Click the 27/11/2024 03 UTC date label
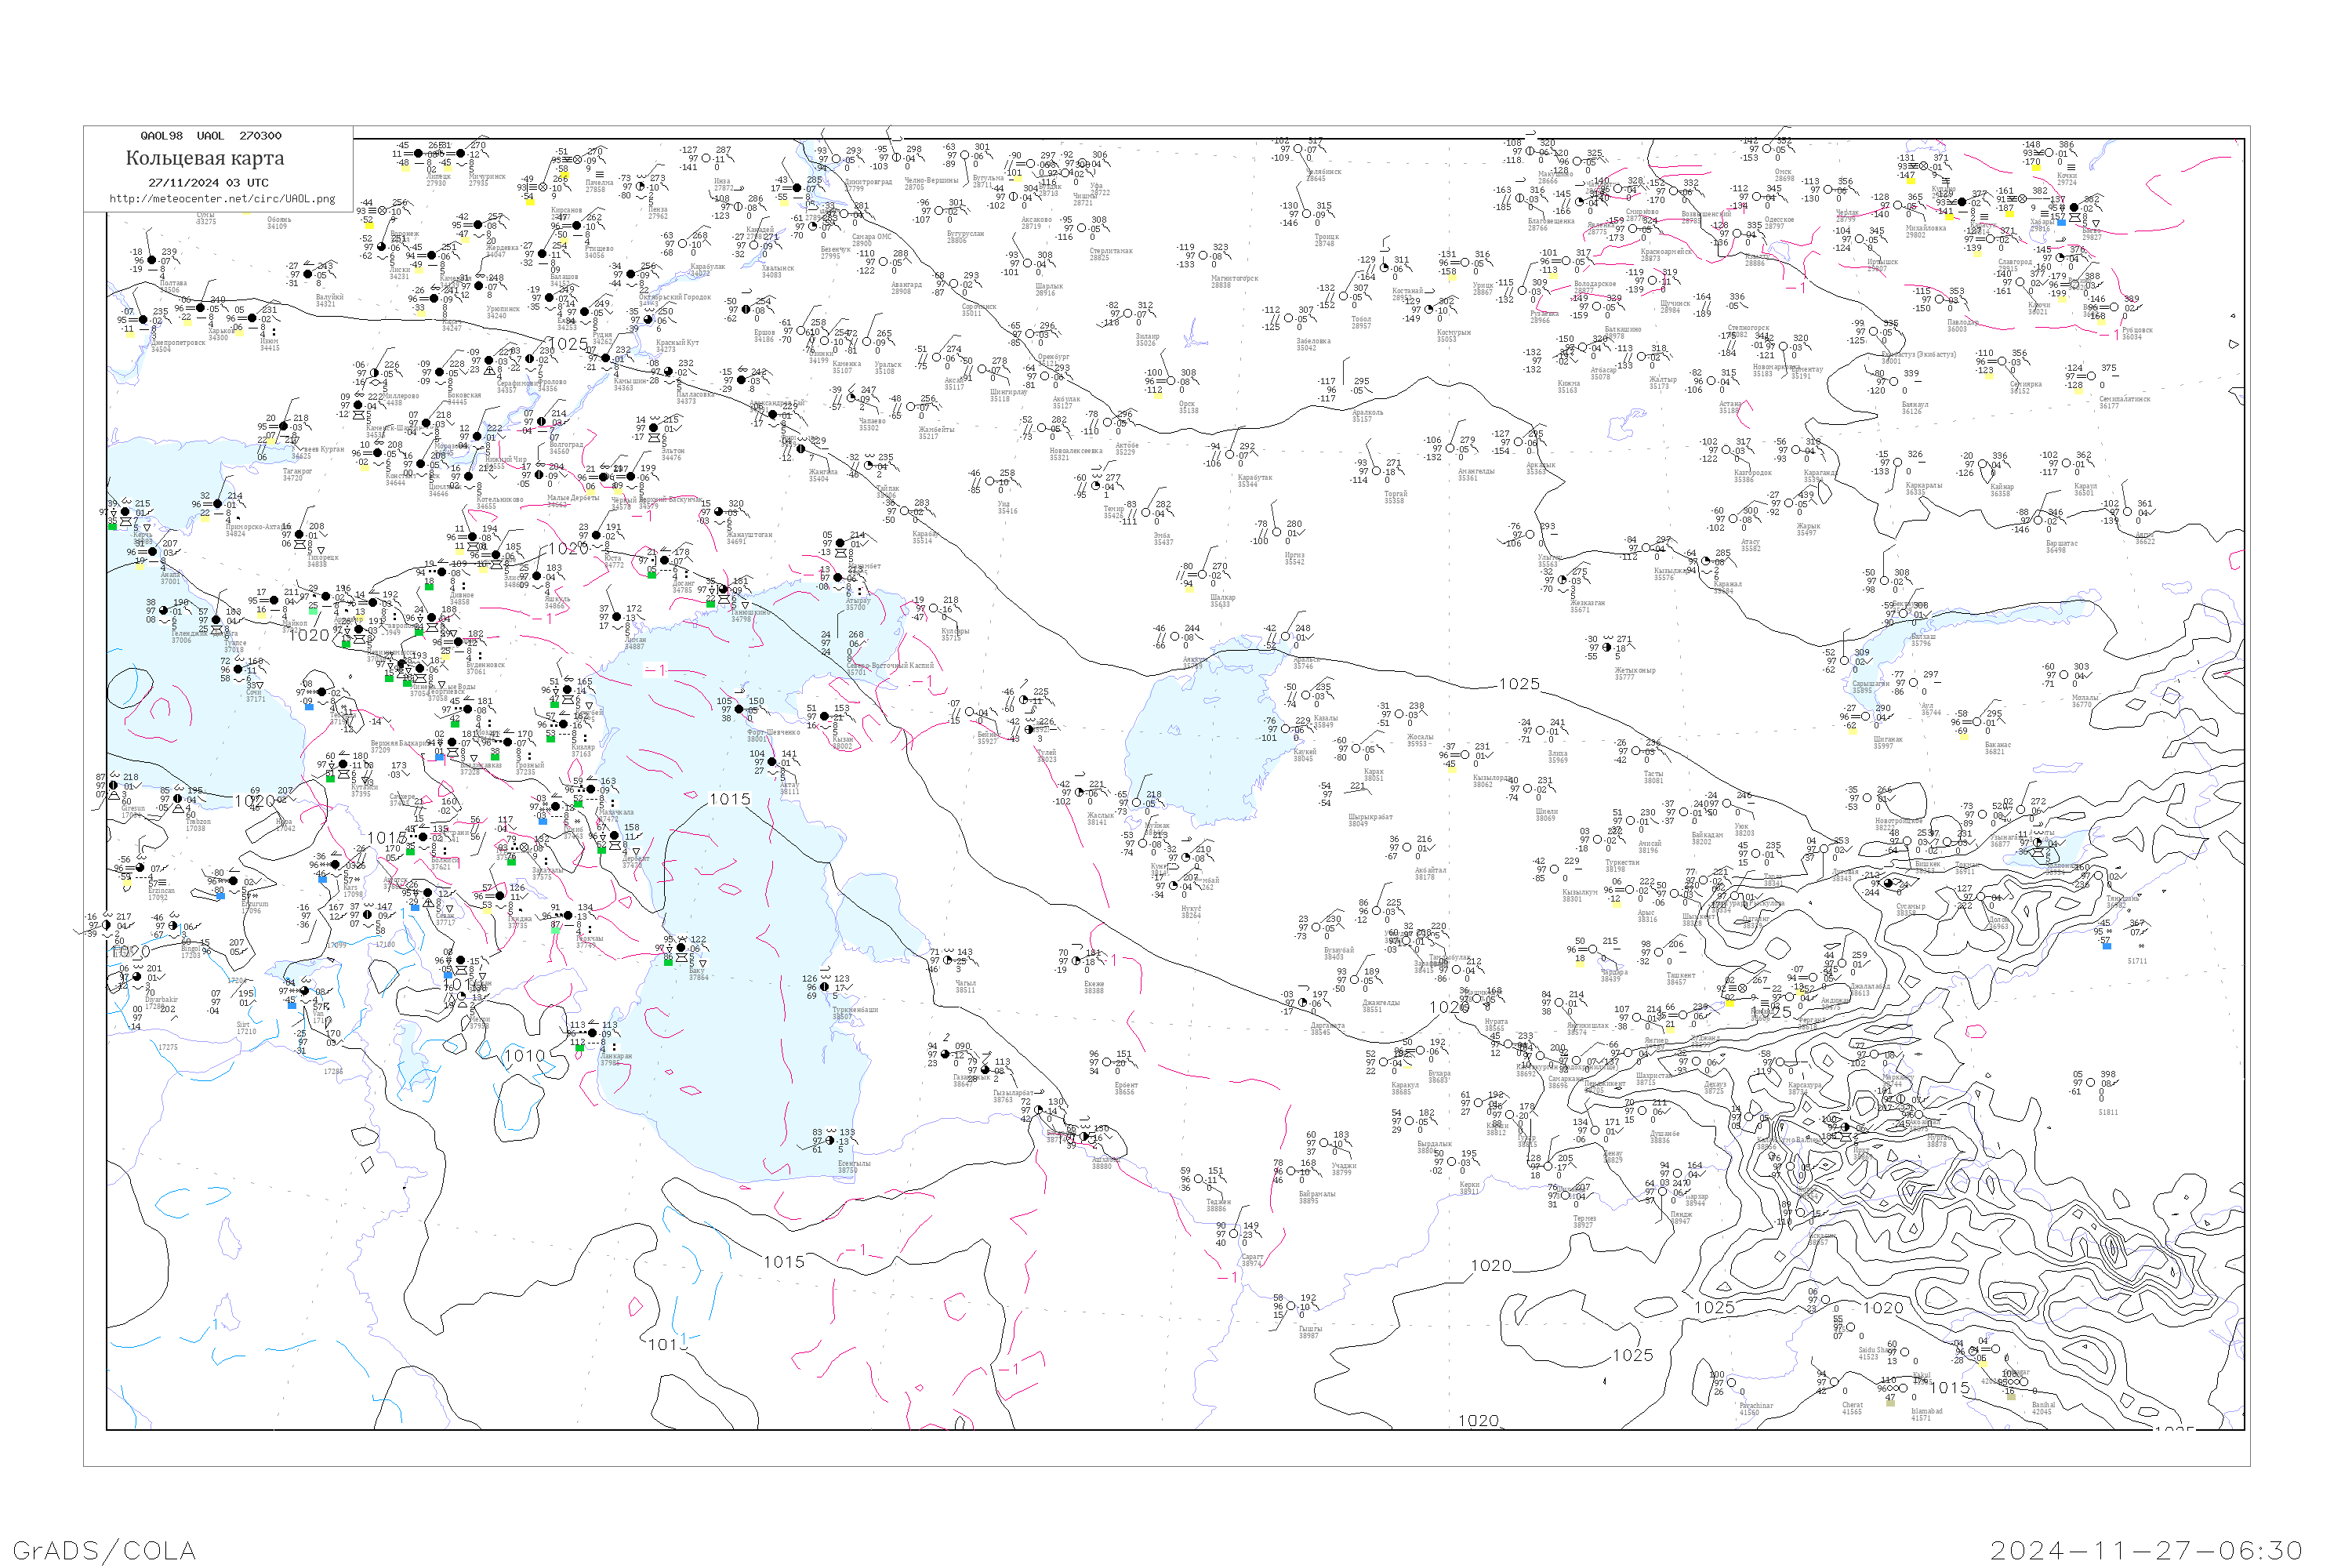Viewport: 2352px width, 1568px height. click(x=208, y=182)
